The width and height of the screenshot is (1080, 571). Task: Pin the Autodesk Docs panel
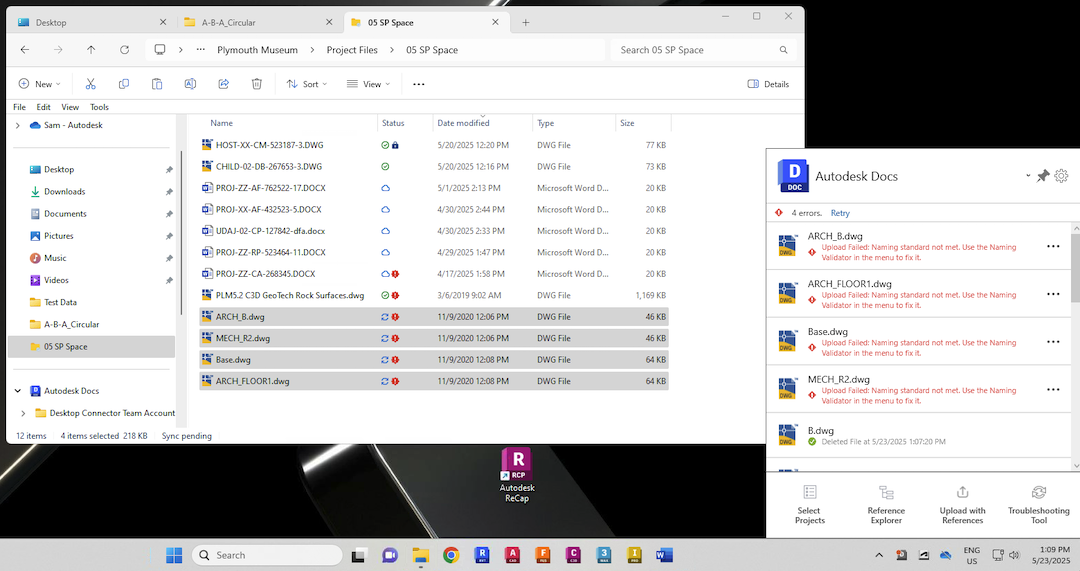point(1043,176)
